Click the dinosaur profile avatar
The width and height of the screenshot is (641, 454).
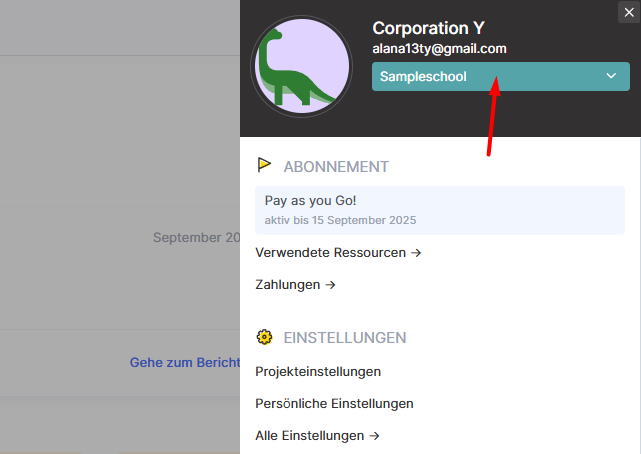click(x=301, y=68)
